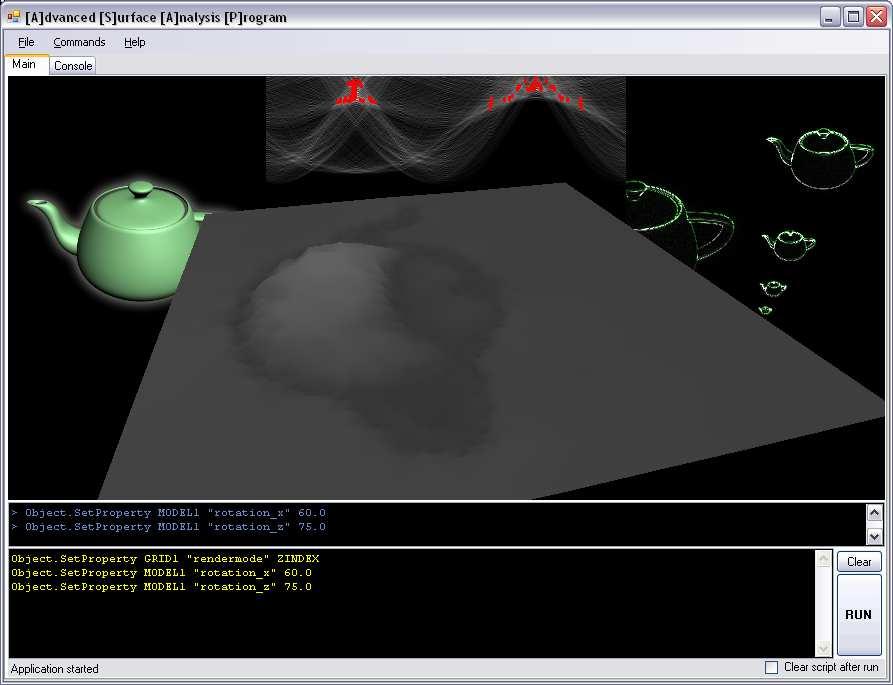Open the Help menu
893x685 pixels.
[134, 42]
